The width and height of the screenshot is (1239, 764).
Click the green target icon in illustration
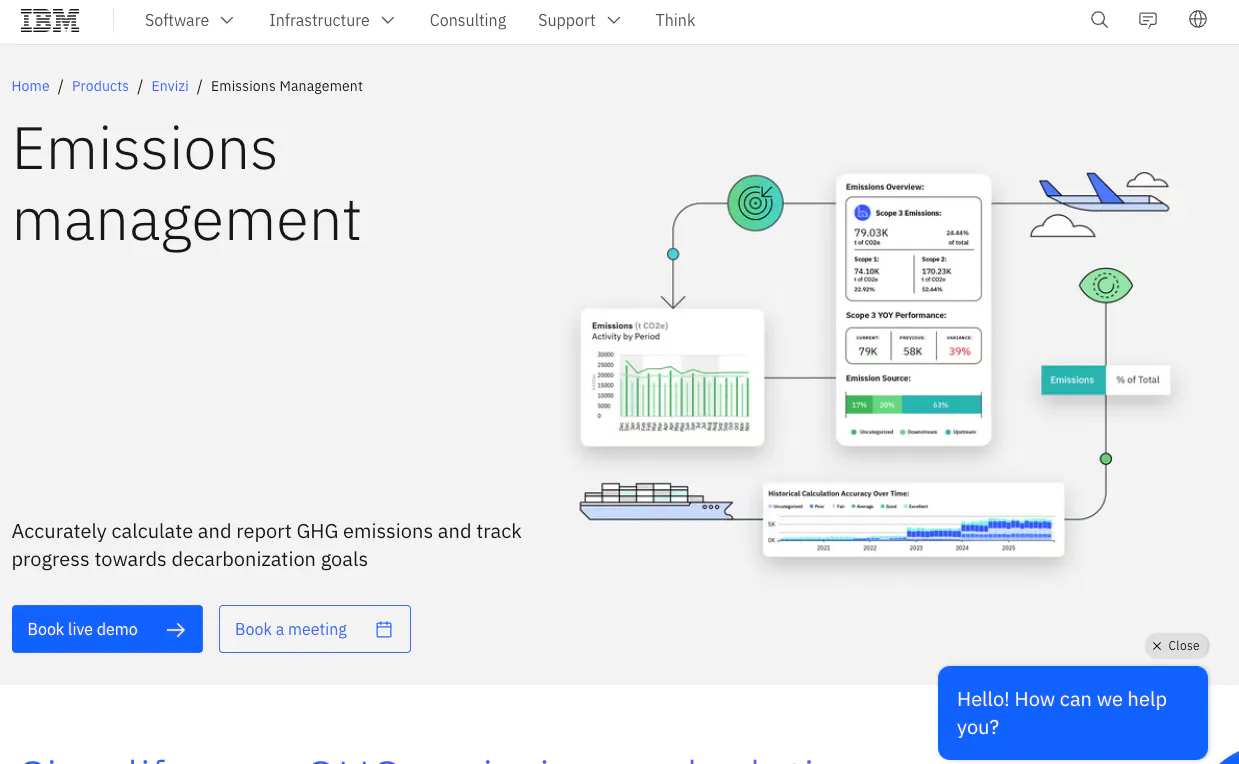tap(755, 203)
